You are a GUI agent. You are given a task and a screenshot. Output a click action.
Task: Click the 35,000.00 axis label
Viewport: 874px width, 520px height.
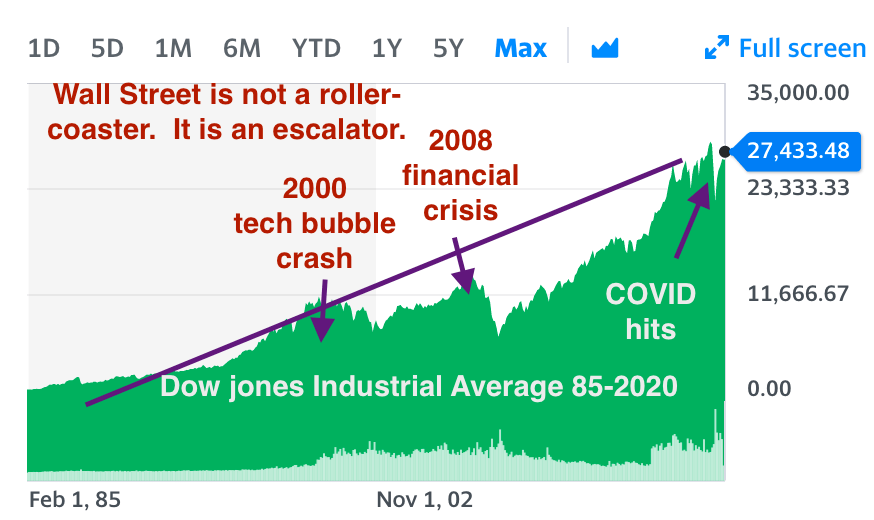pos(798,93)
